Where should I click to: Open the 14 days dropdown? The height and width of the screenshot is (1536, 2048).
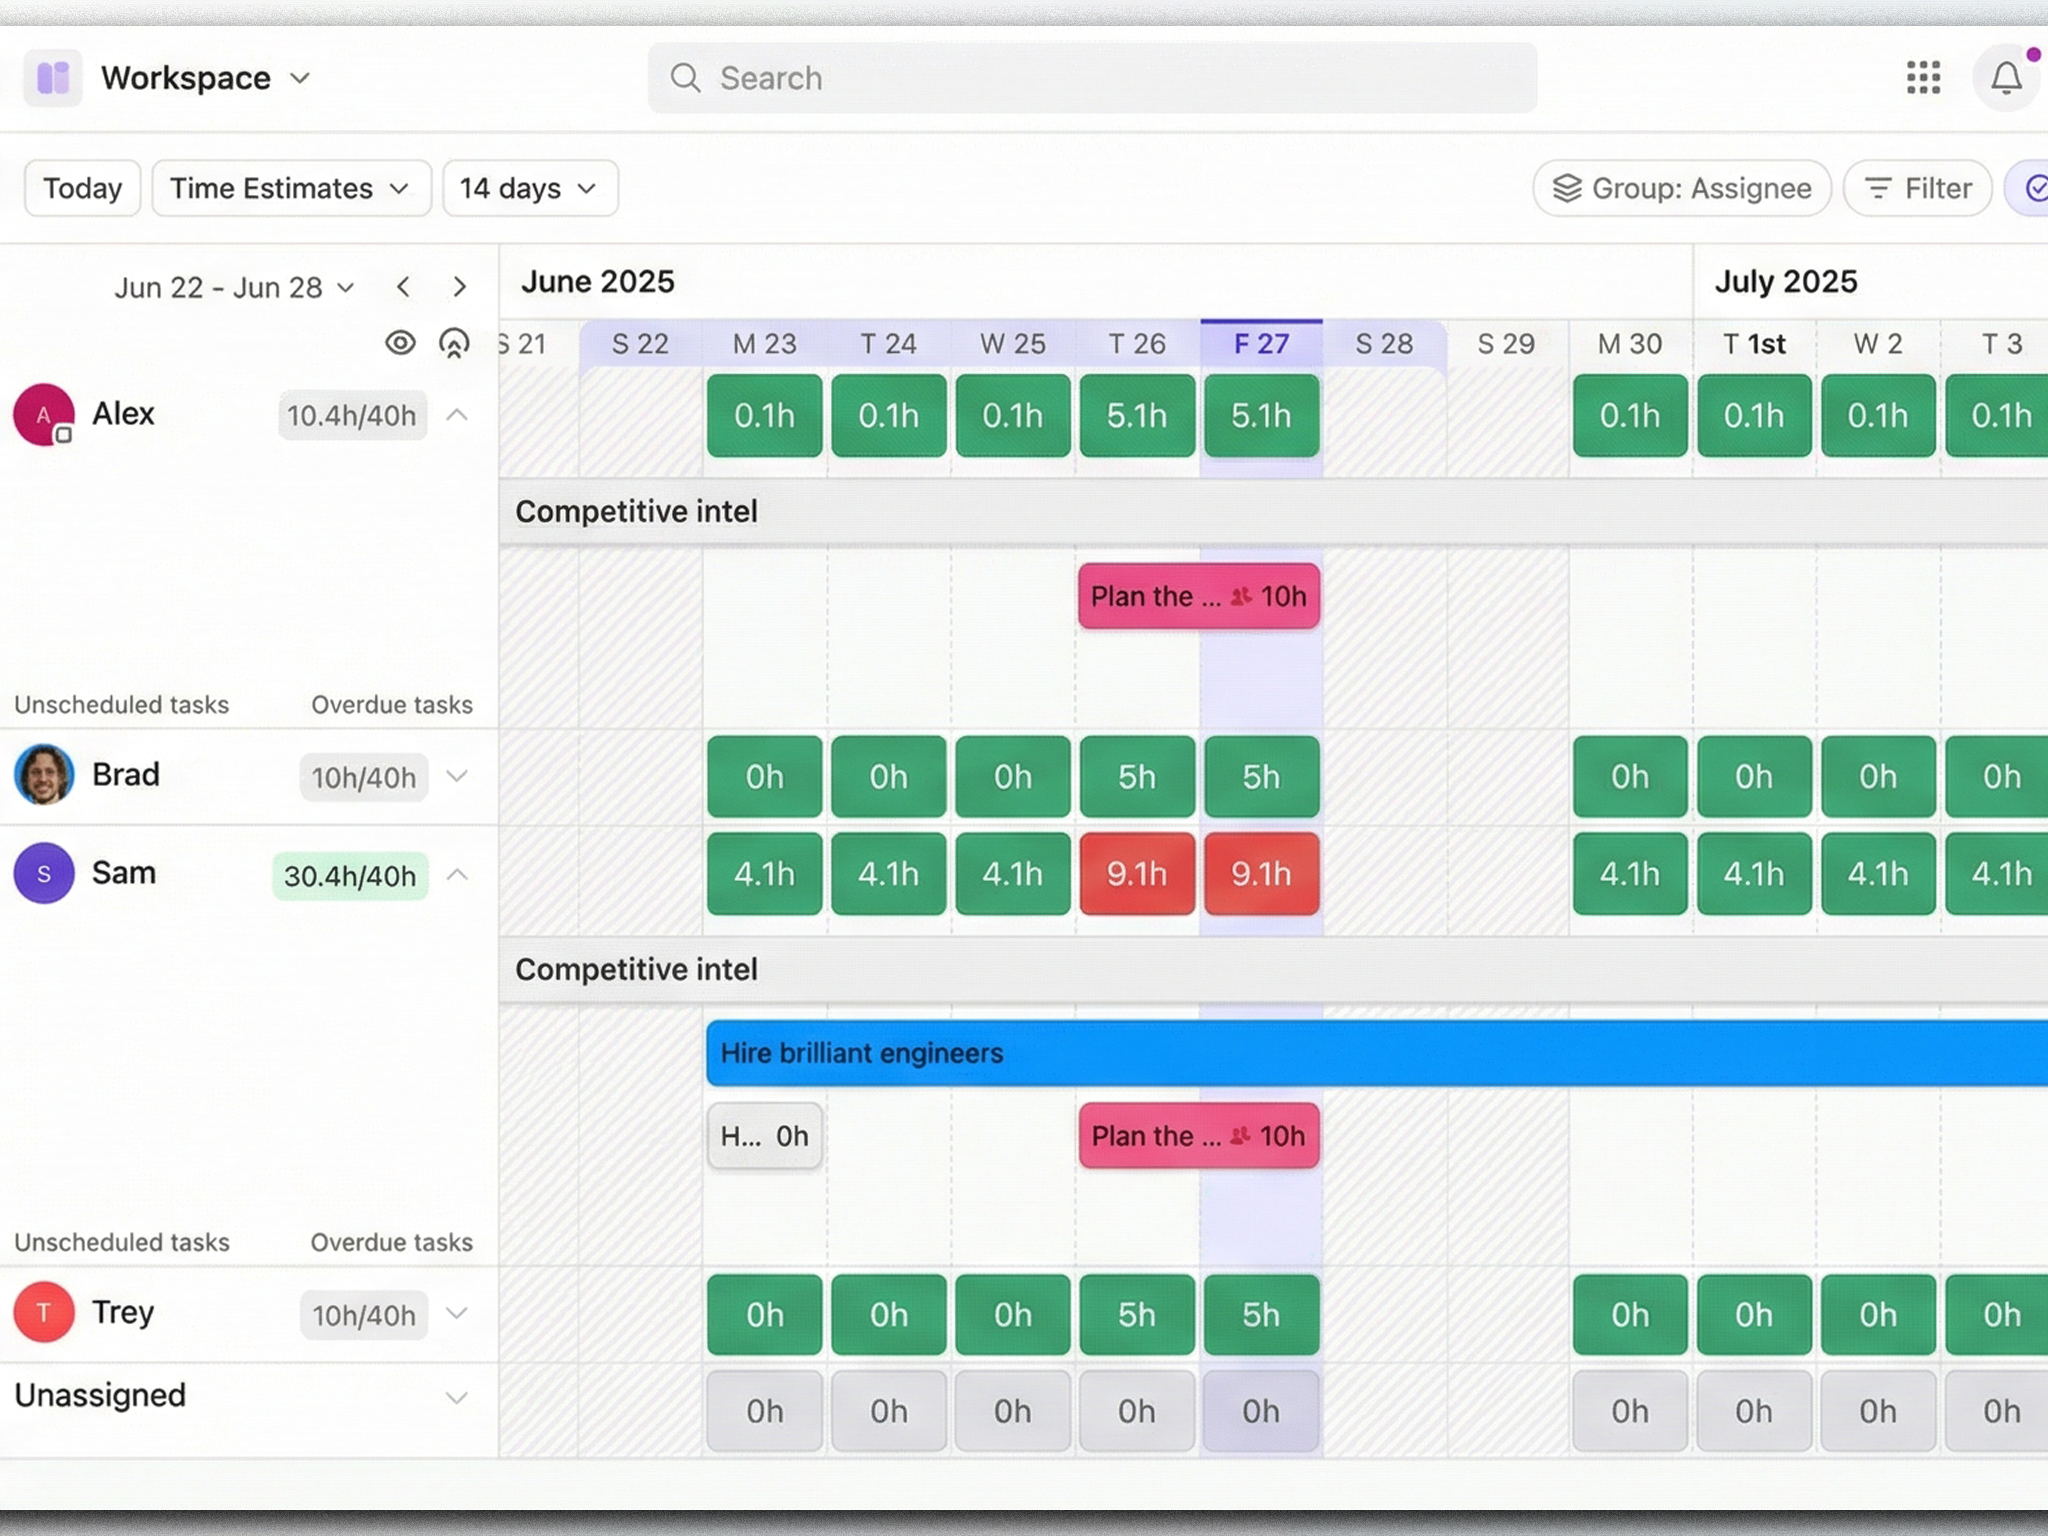(x=529, y=188)
